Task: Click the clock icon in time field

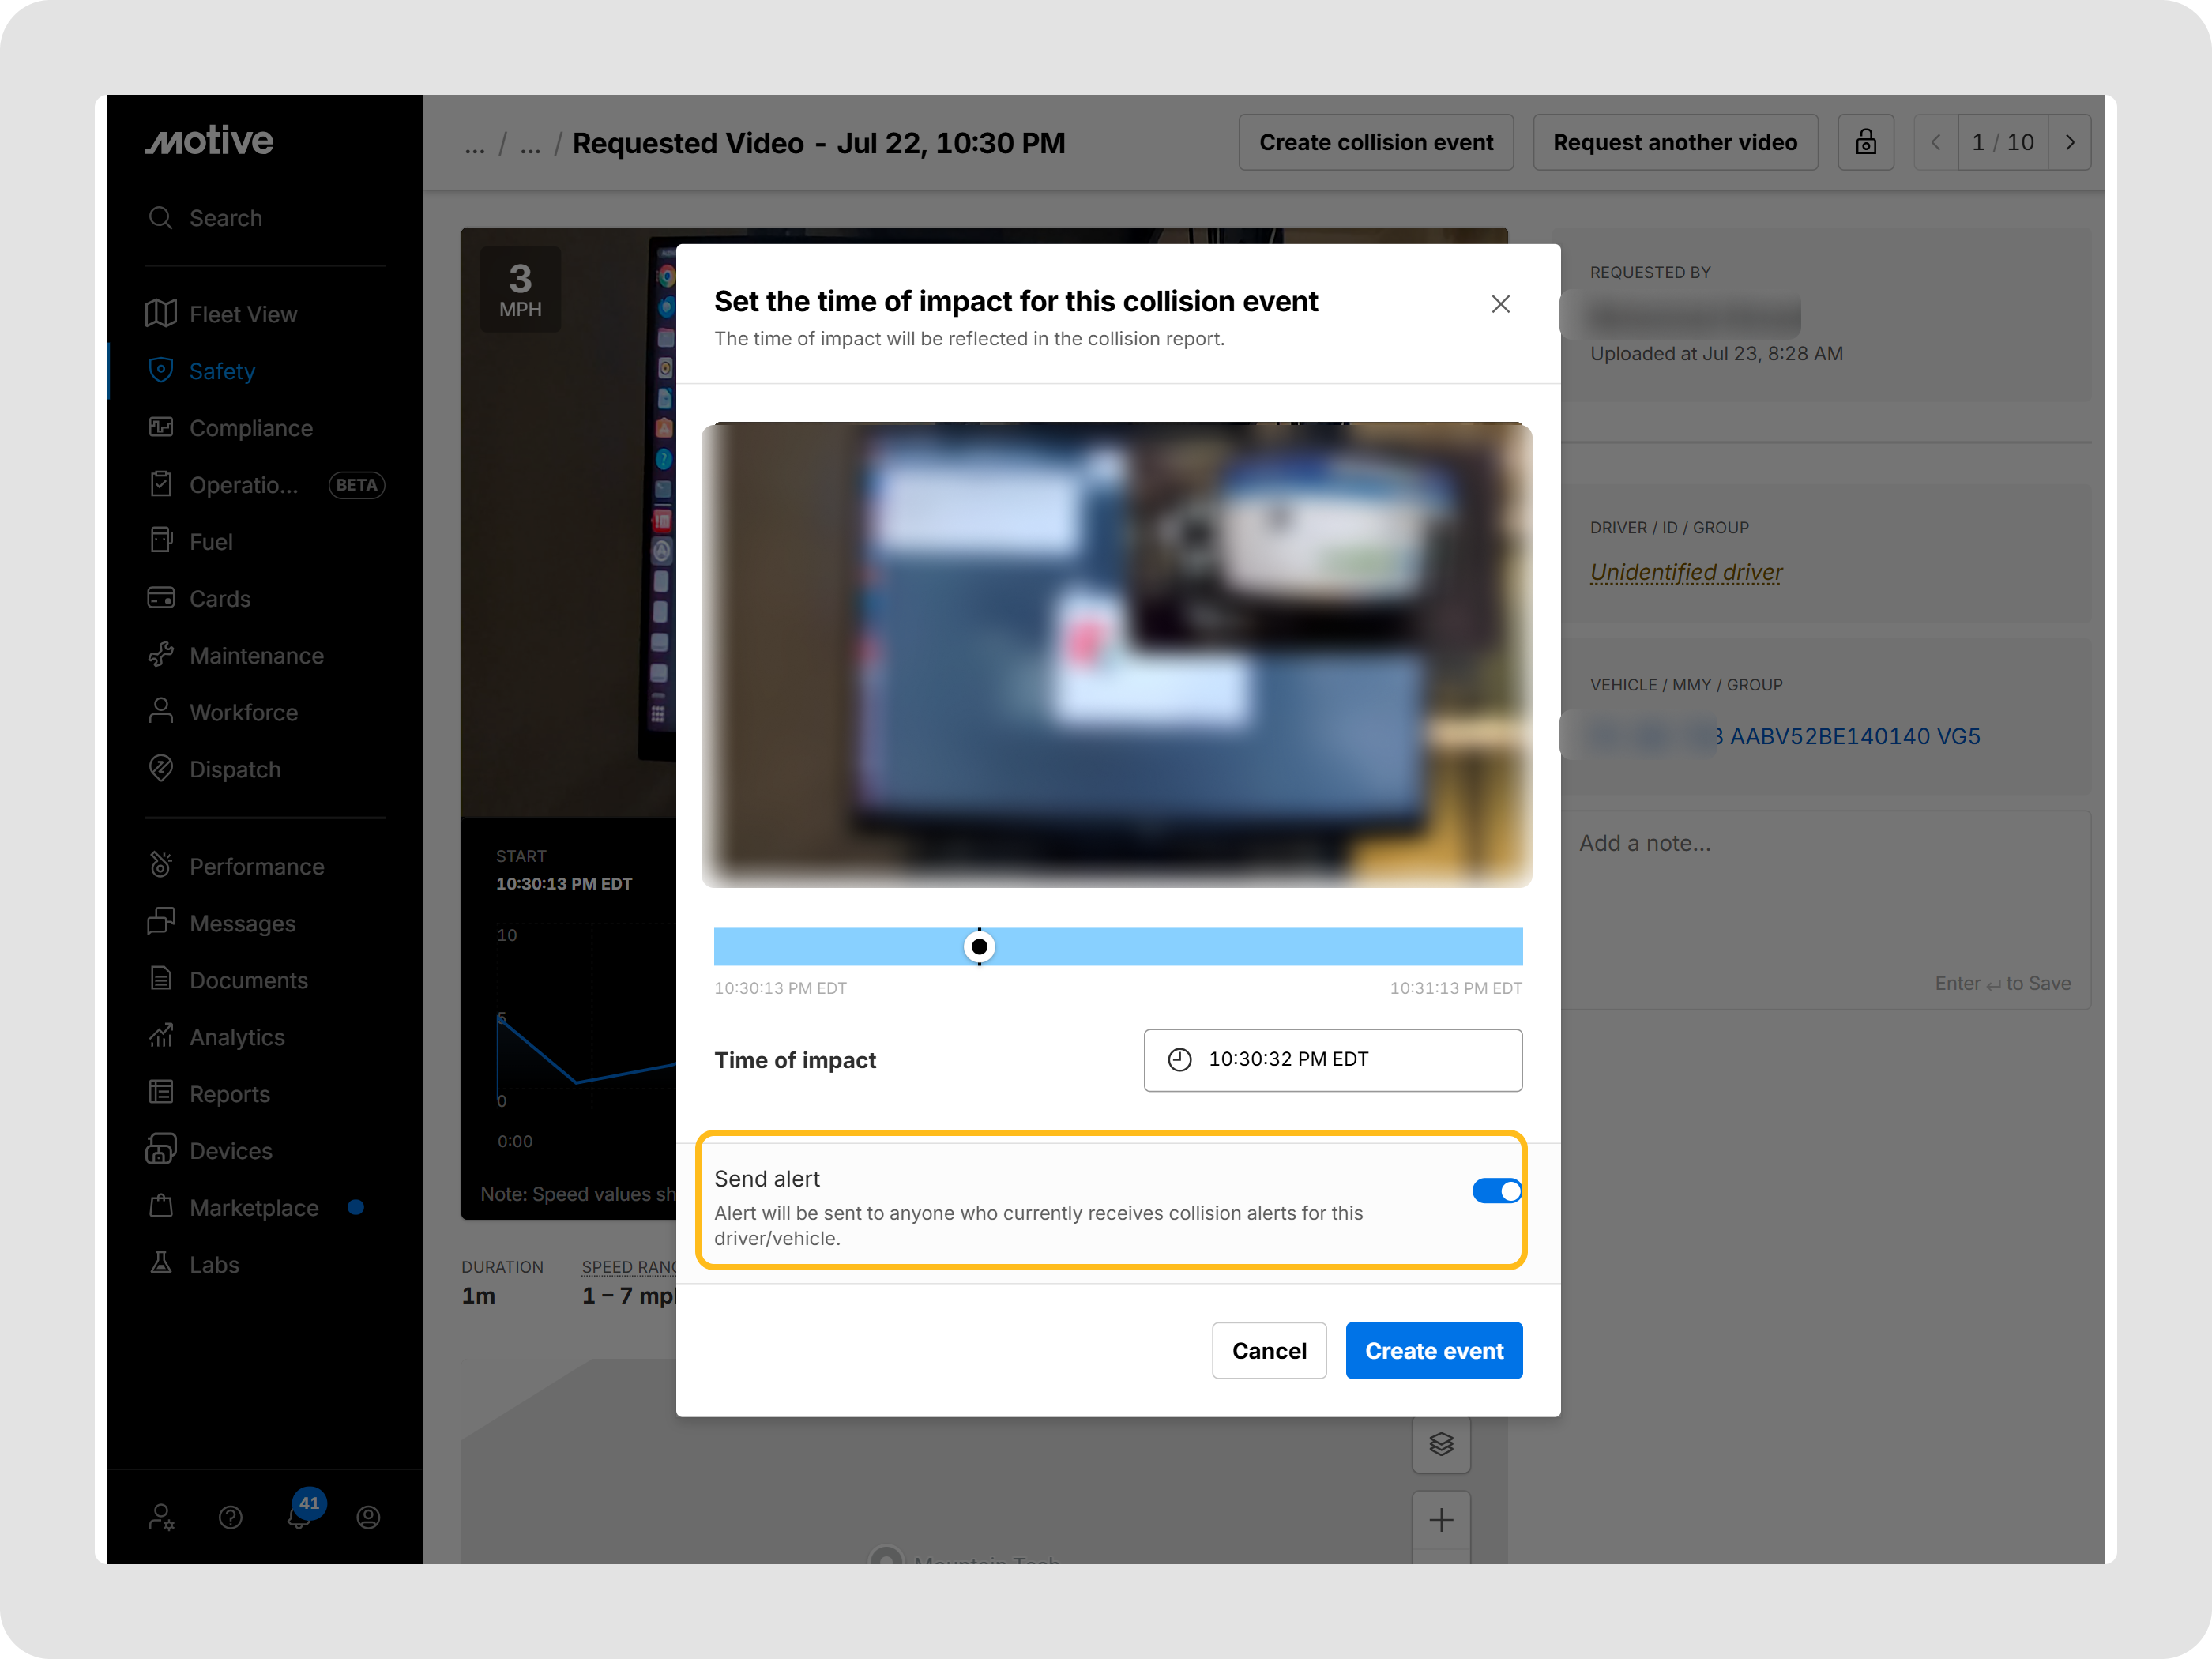Action: click(x=1180, y=1060)
